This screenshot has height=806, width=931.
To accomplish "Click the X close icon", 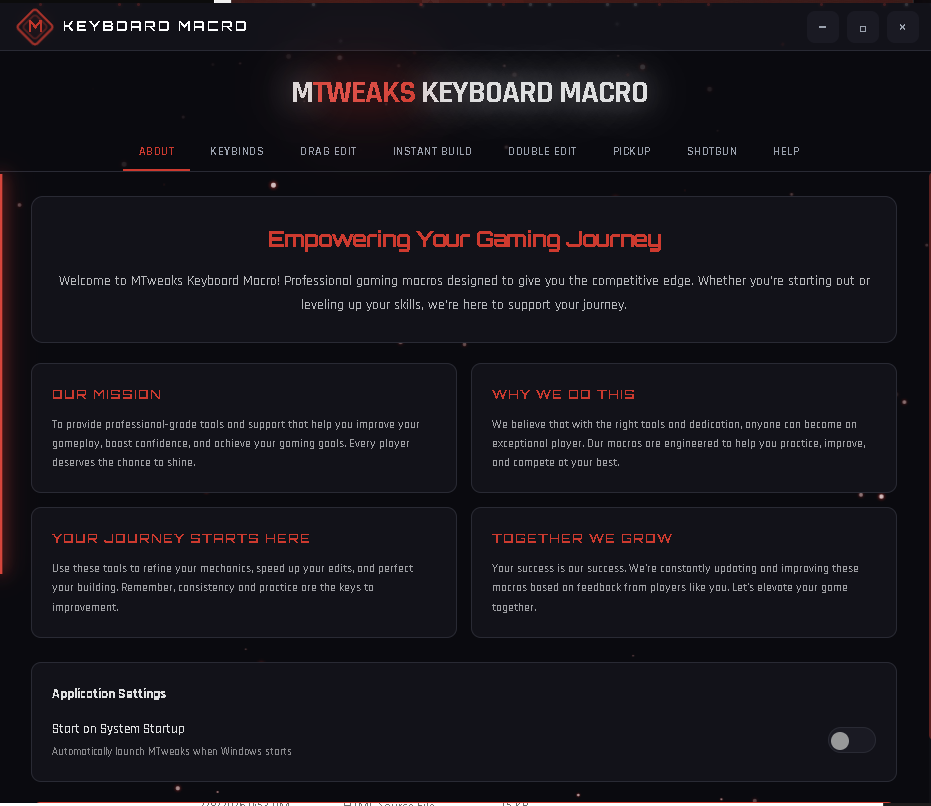I will [902, 27].
